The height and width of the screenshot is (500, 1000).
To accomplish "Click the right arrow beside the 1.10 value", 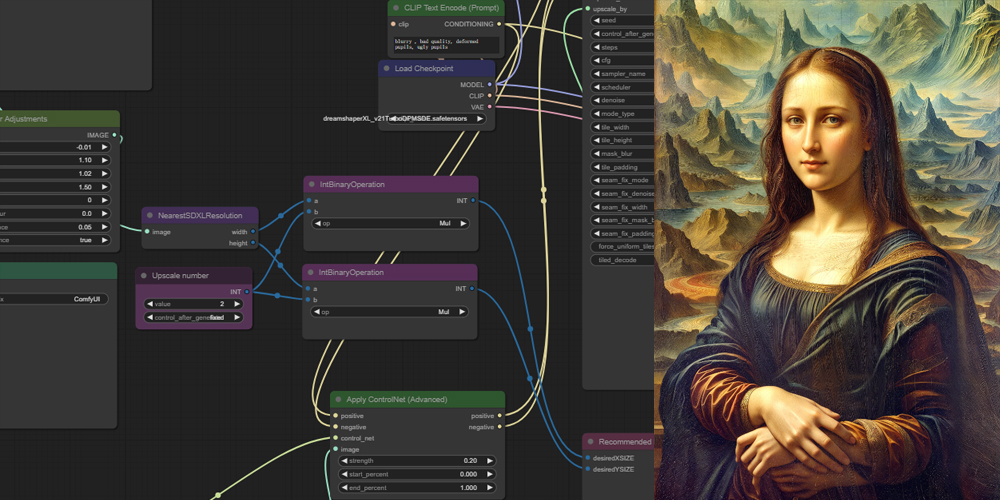I will [105, 160].
